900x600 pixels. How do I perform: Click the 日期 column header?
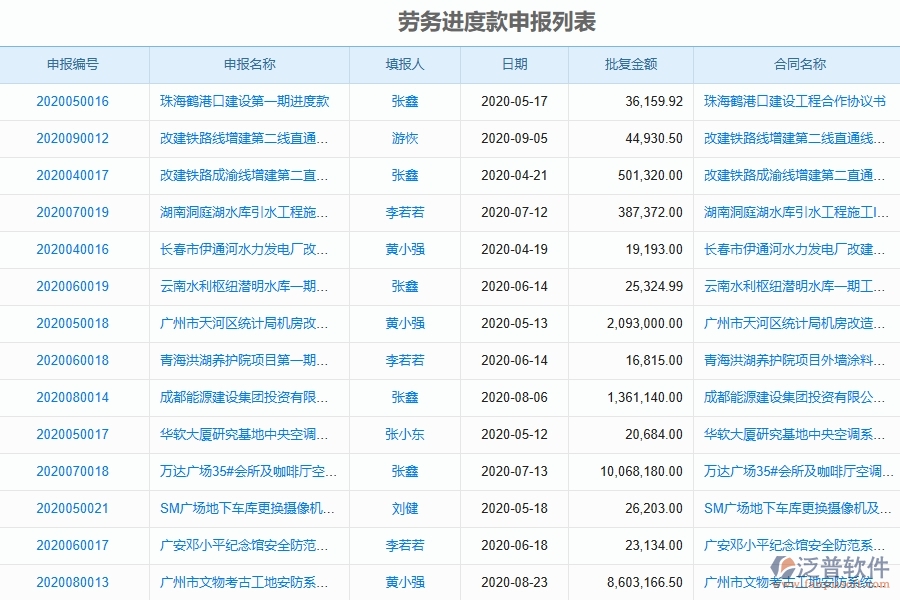coord(515,64)
